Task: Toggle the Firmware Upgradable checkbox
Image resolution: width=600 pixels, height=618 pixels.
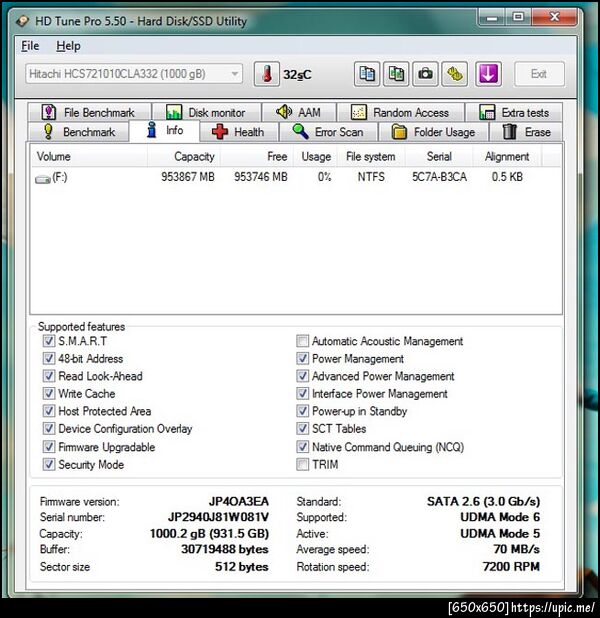Action: (x=48, y=447)
